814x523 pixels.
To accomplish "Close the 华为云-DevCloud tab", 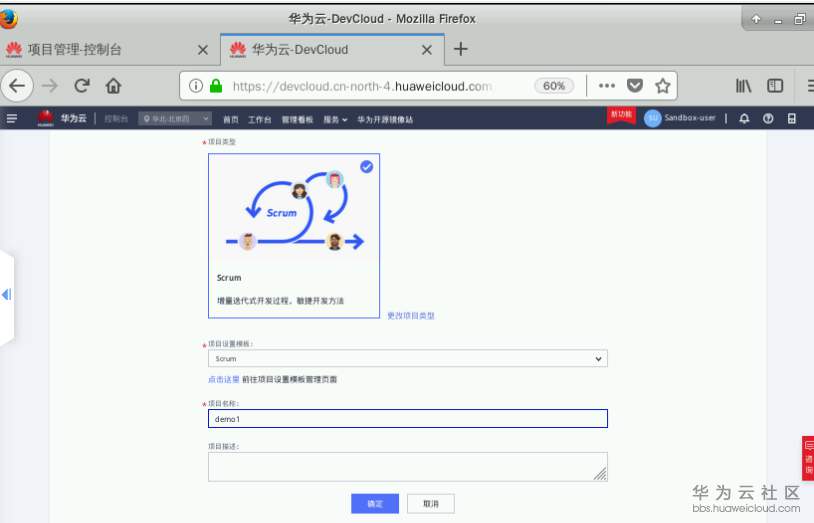I will [427, 50].
